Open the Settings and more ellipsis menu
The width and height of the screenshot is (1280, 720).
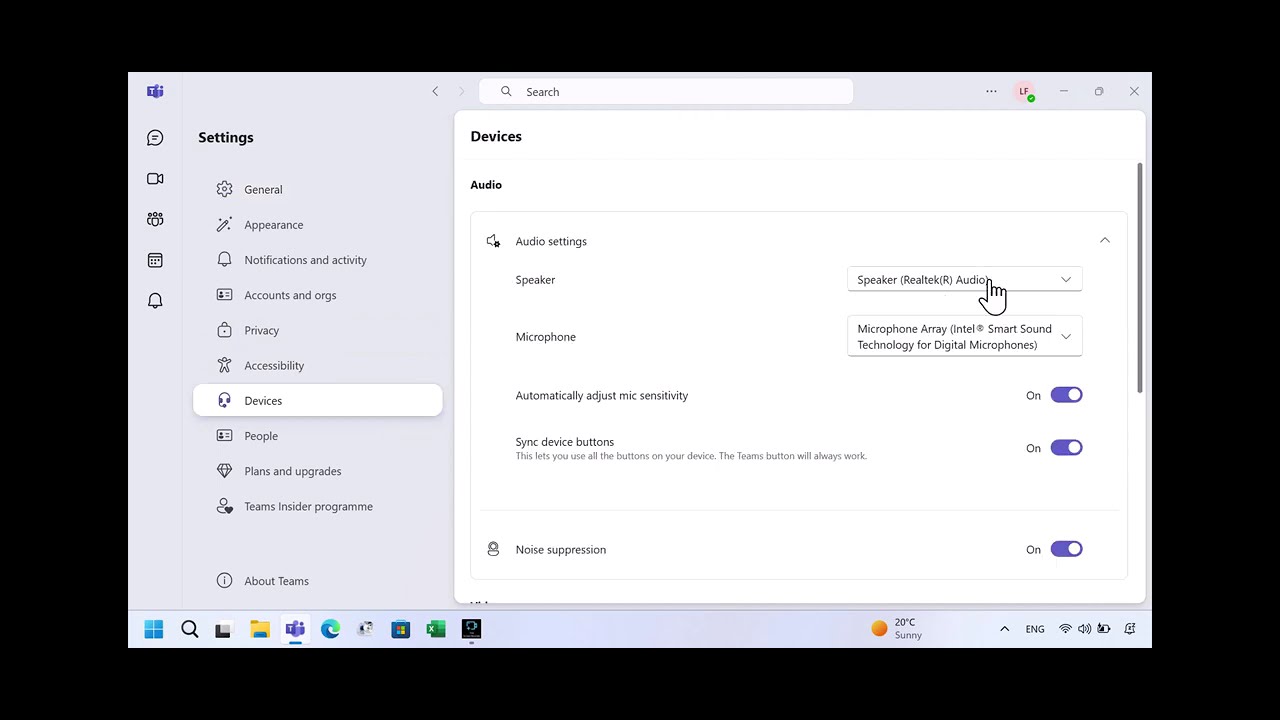tap(991, 91)
